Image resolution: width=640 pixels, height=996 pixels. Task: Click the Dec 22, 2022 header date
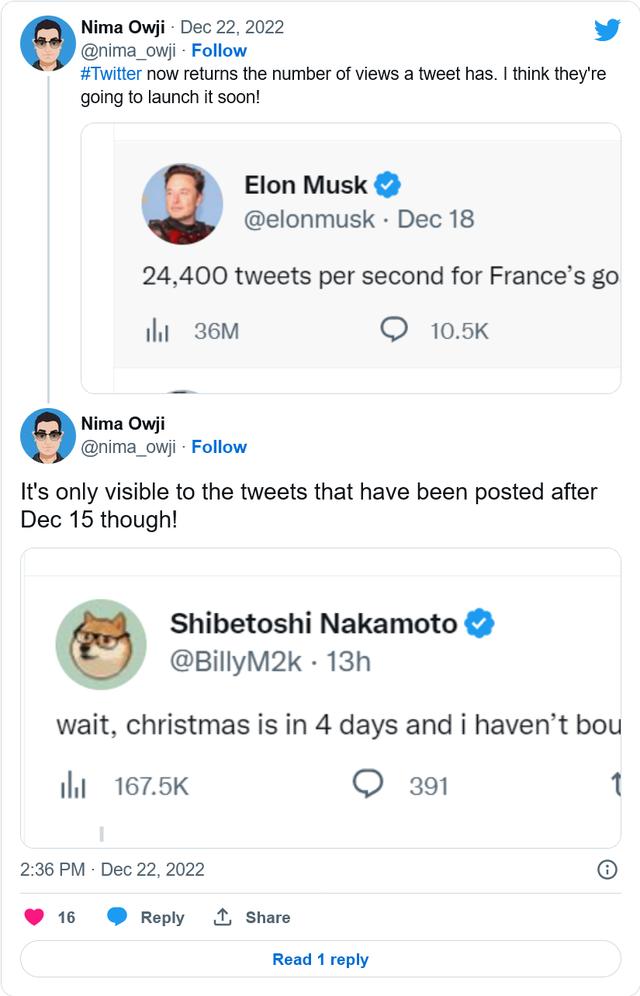click(232, 27)
